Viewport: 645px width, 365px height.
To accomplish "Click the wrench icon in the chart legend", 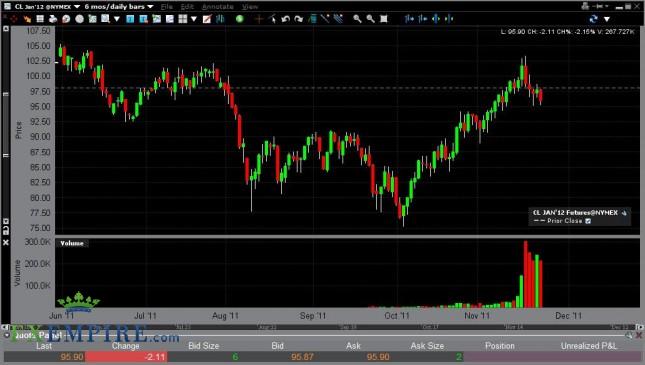I will coord(624,213).
